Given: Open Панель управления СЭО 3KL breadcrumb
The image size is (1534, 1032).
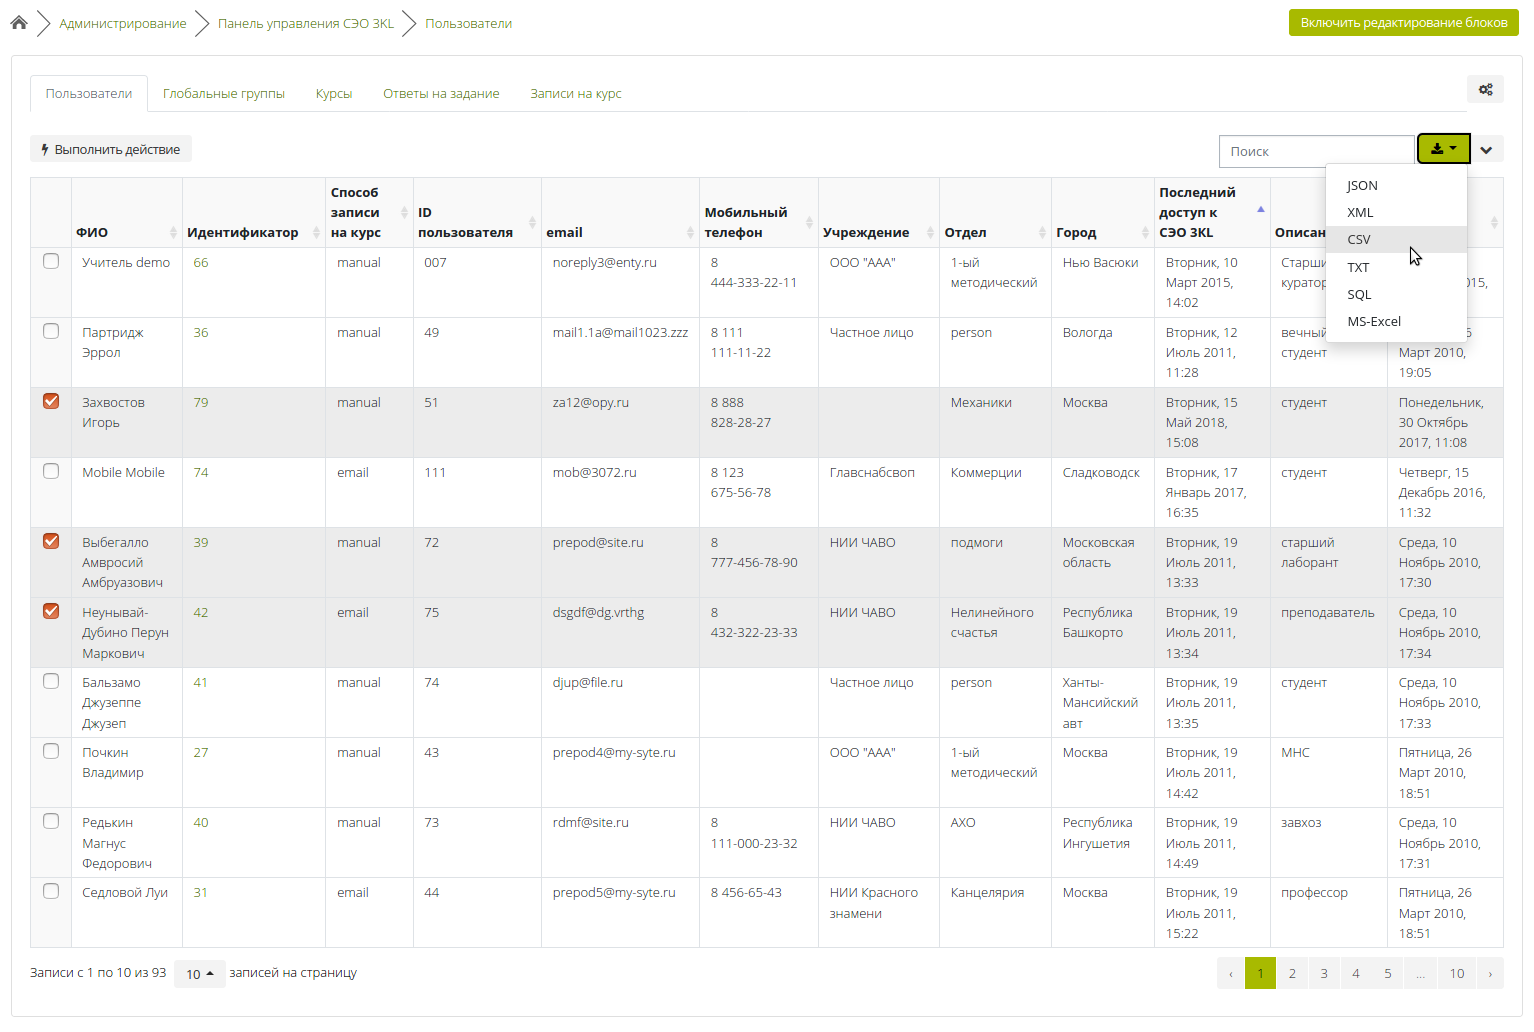Looking at the screenshot, I should click(306, 23).
